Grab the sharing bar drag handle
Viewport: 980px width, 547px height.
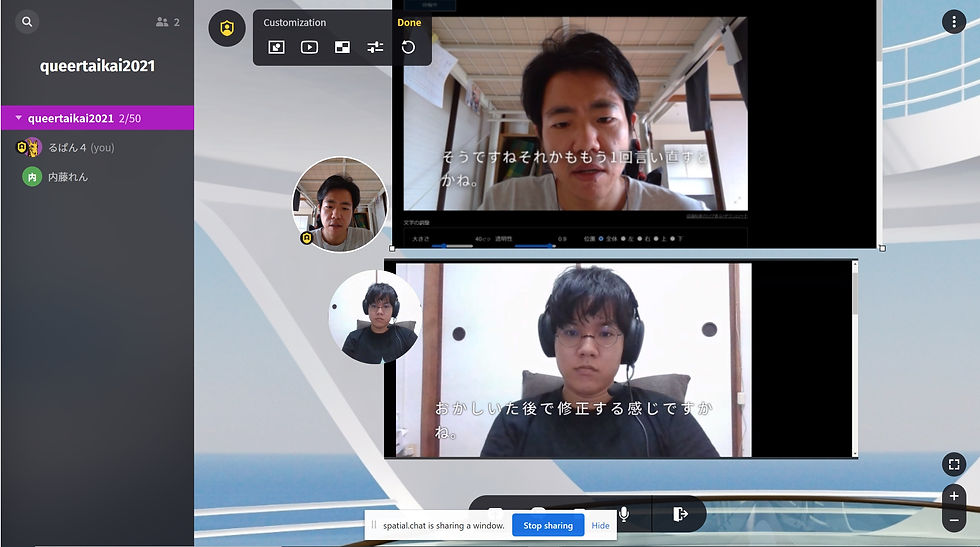click(x=374, y=525)
